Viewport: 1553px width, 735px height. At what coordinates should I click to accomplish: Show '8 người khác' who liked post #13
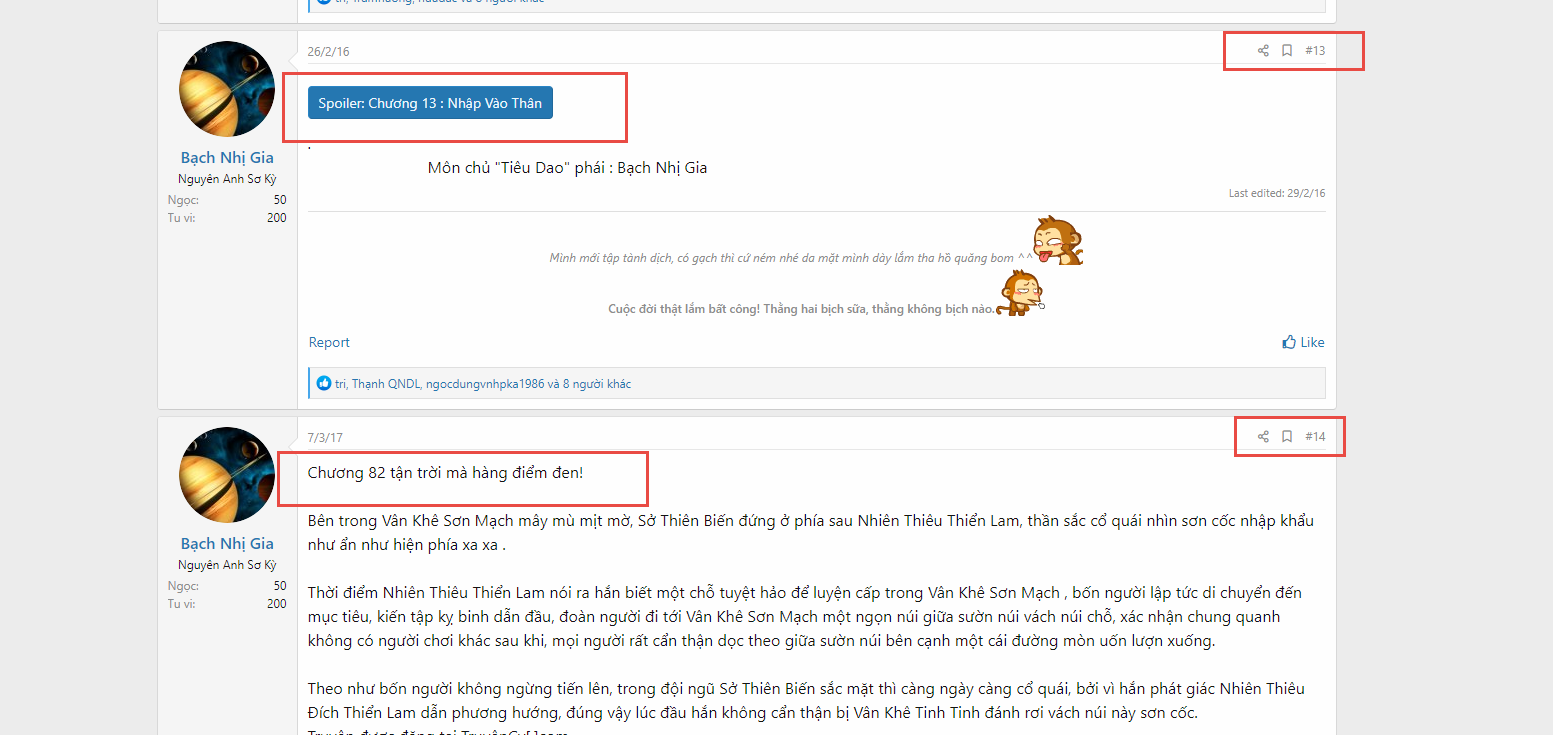(597, 384)
